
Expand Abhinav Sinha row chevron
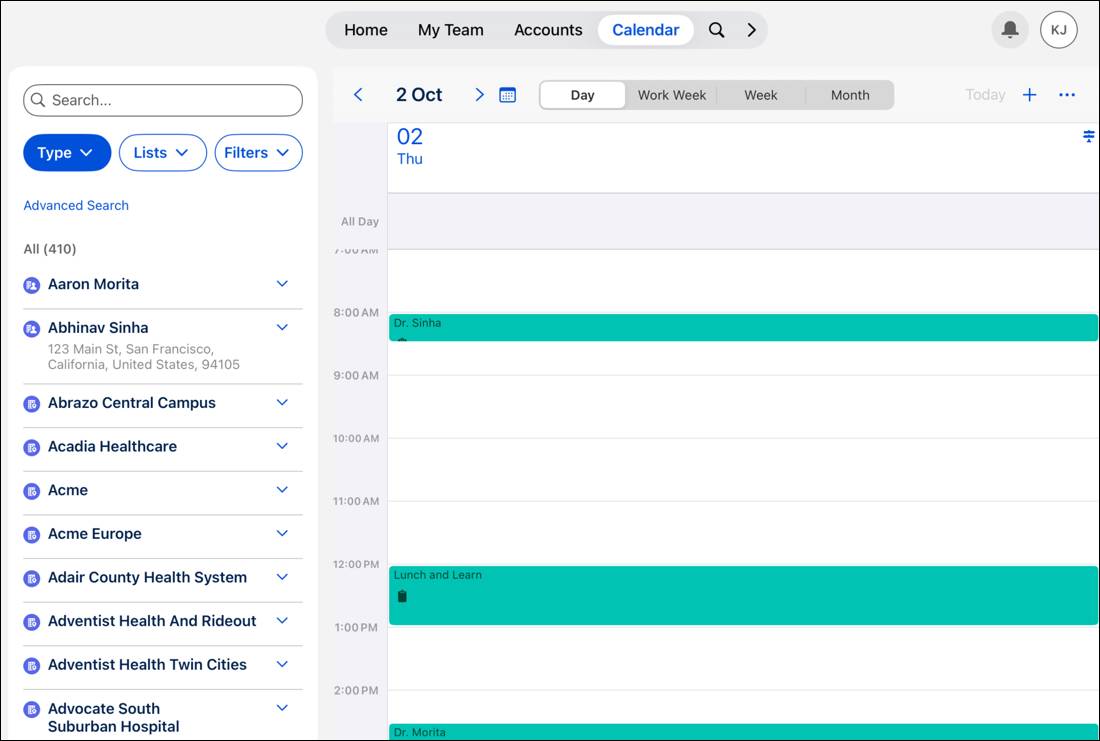(282, 328)
